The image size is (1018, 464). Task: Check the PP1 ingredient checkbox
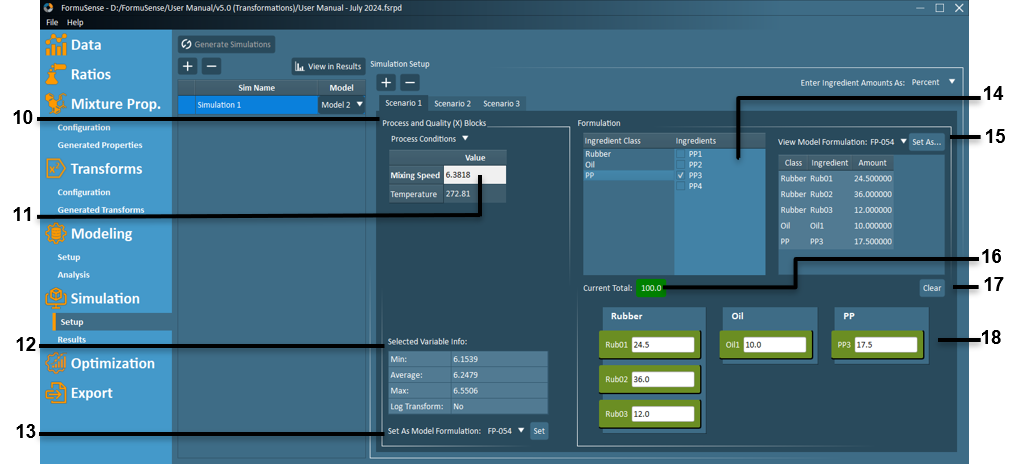point(680,154)
